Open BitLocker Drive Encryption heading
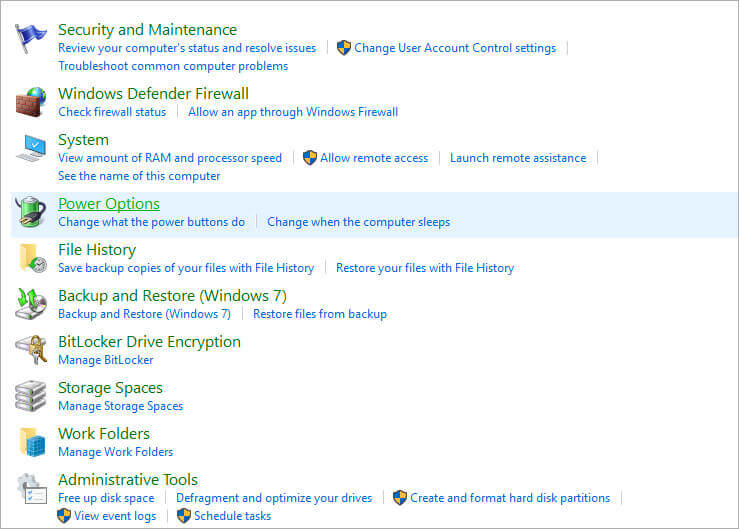 149,341
